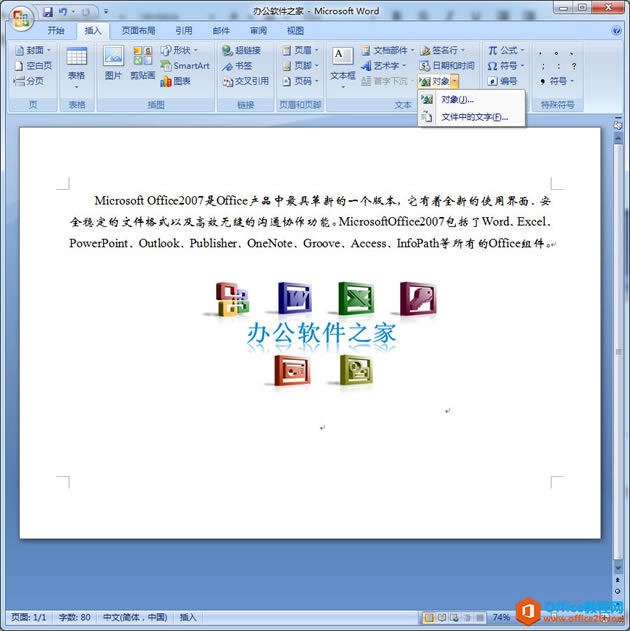This screenshot has height=631, width=630.
Task: Switch to Web Layout view
Action: click(x=454, y=617)
